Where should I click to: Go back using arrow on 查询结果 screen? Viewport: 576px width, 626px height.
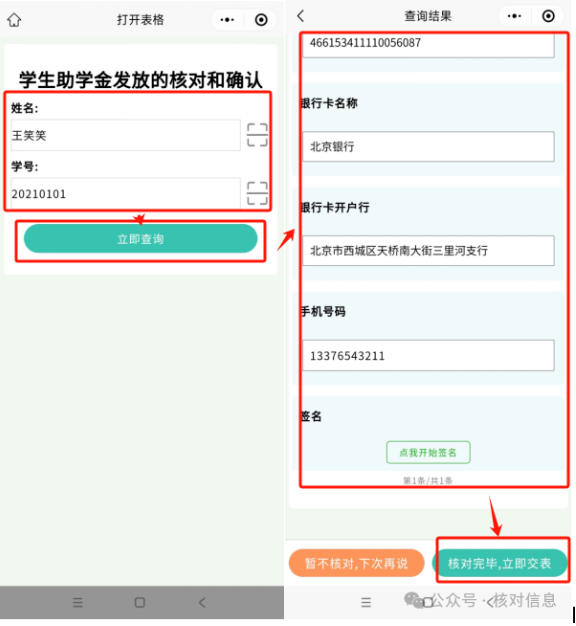[301, 16]
